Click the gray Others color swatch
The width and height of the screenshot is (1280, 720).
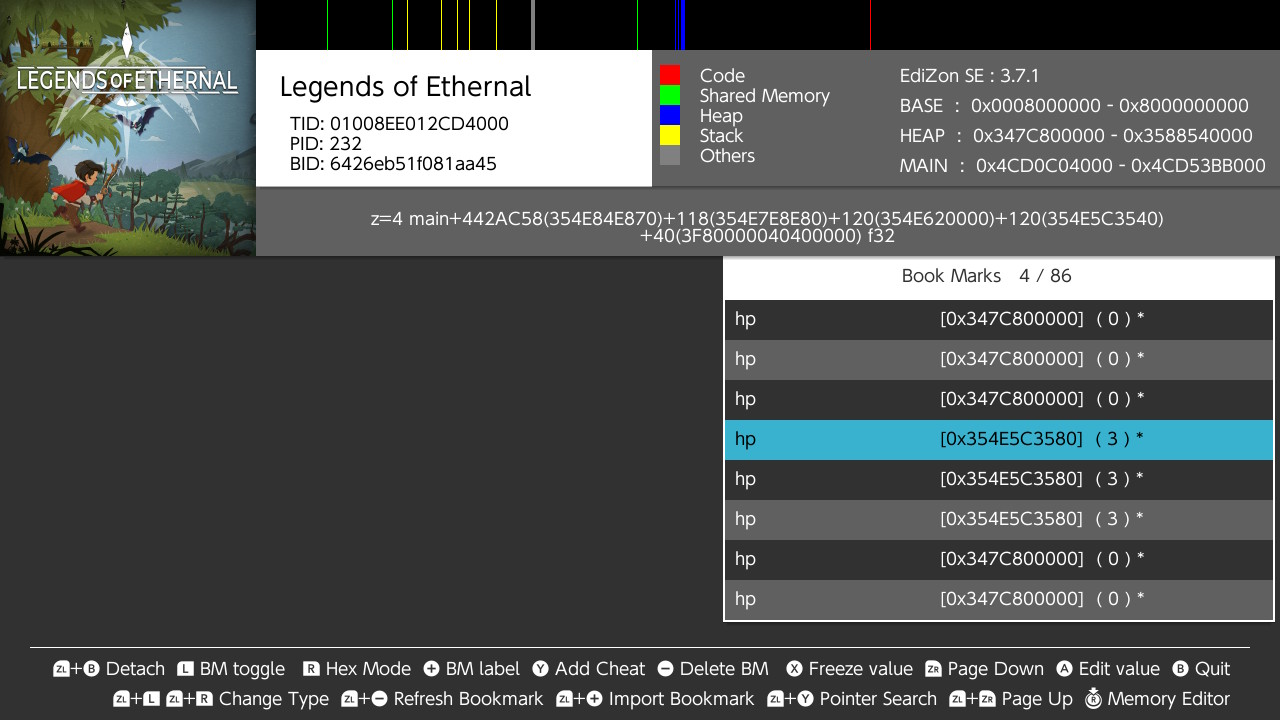(x=670, y=155)
